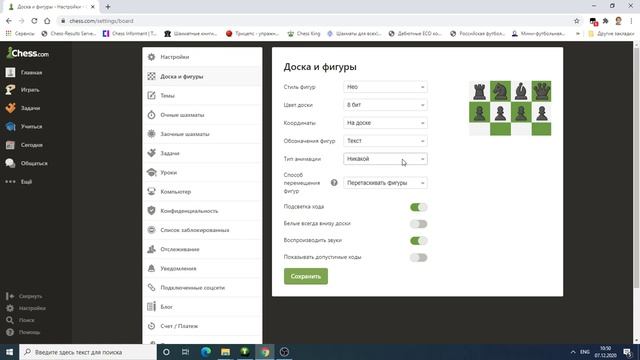Click the Очные шахматы clock icon
Image resolution: width=640 pixels, height=360 pixels.
(151, 115)
